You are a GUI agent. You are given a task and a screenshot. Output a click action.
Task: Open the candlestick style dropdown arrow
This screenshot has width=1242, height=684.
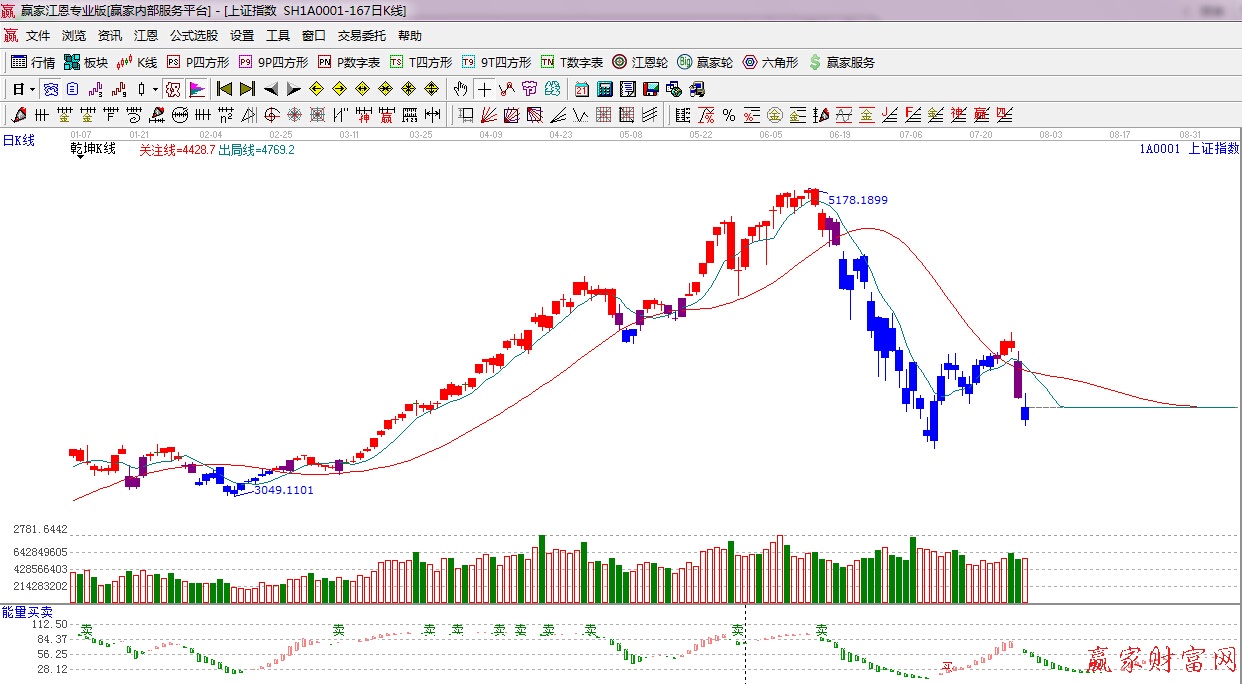pyautogui.click(x=155, y=89)
